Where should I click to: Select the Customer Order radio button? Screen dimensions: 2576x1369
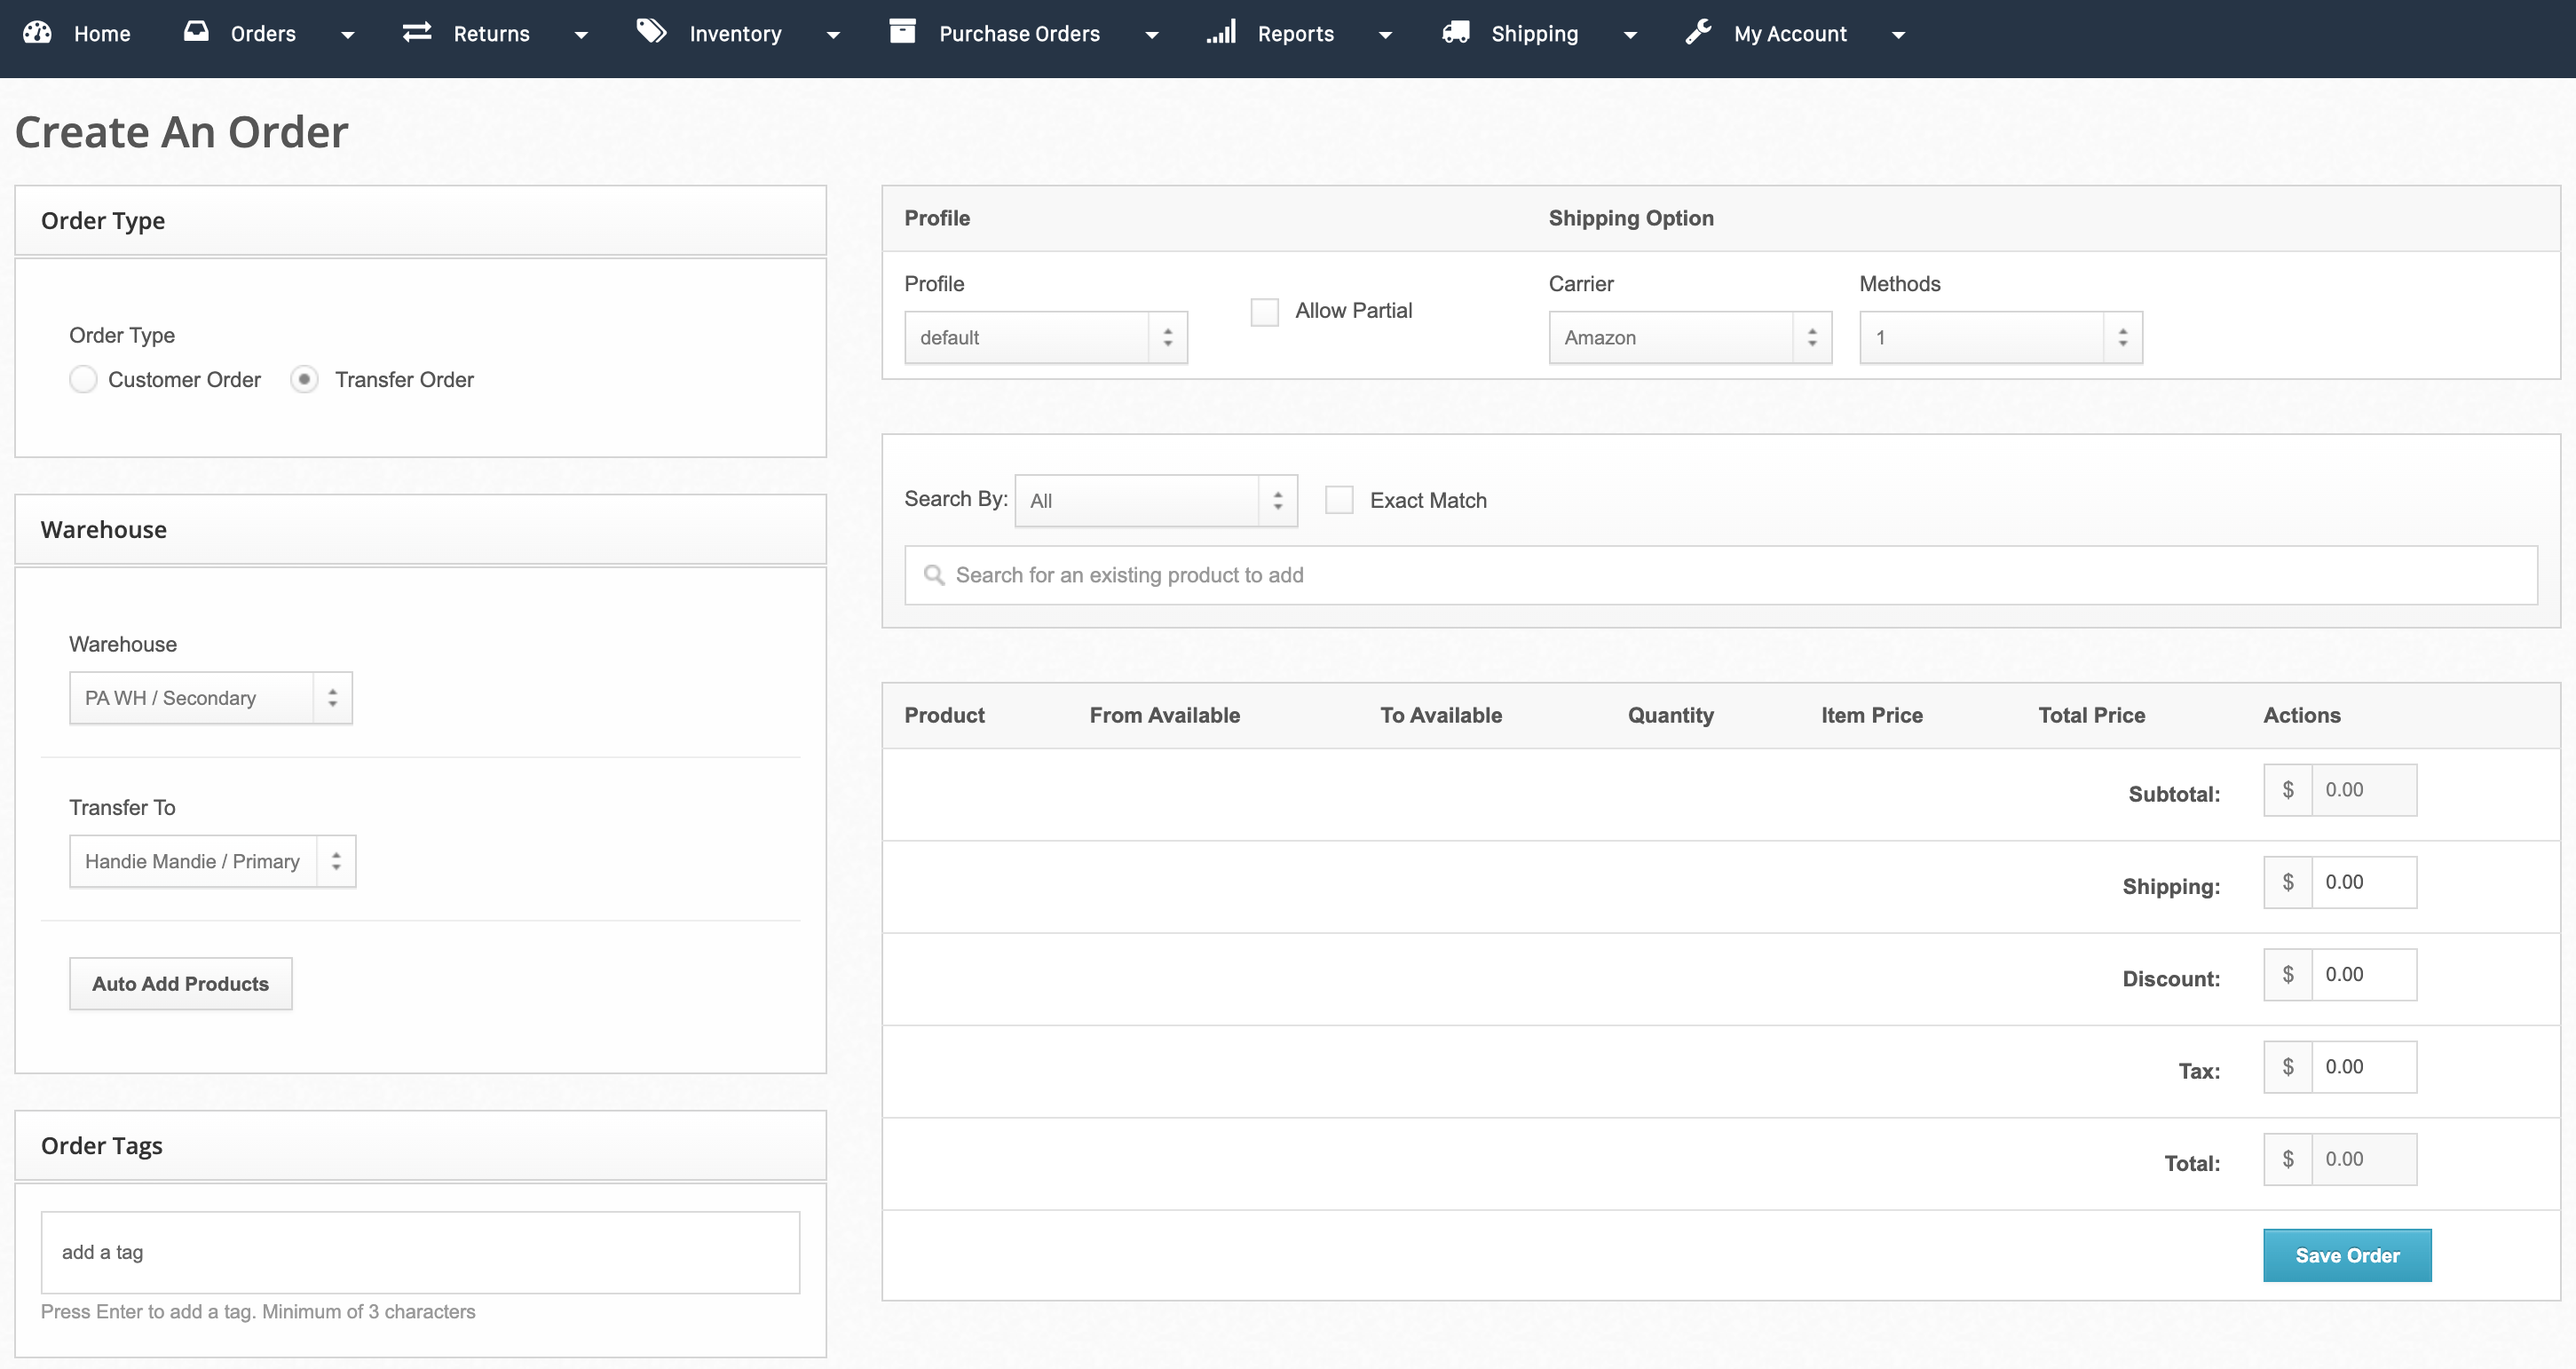tap(83, 380)
